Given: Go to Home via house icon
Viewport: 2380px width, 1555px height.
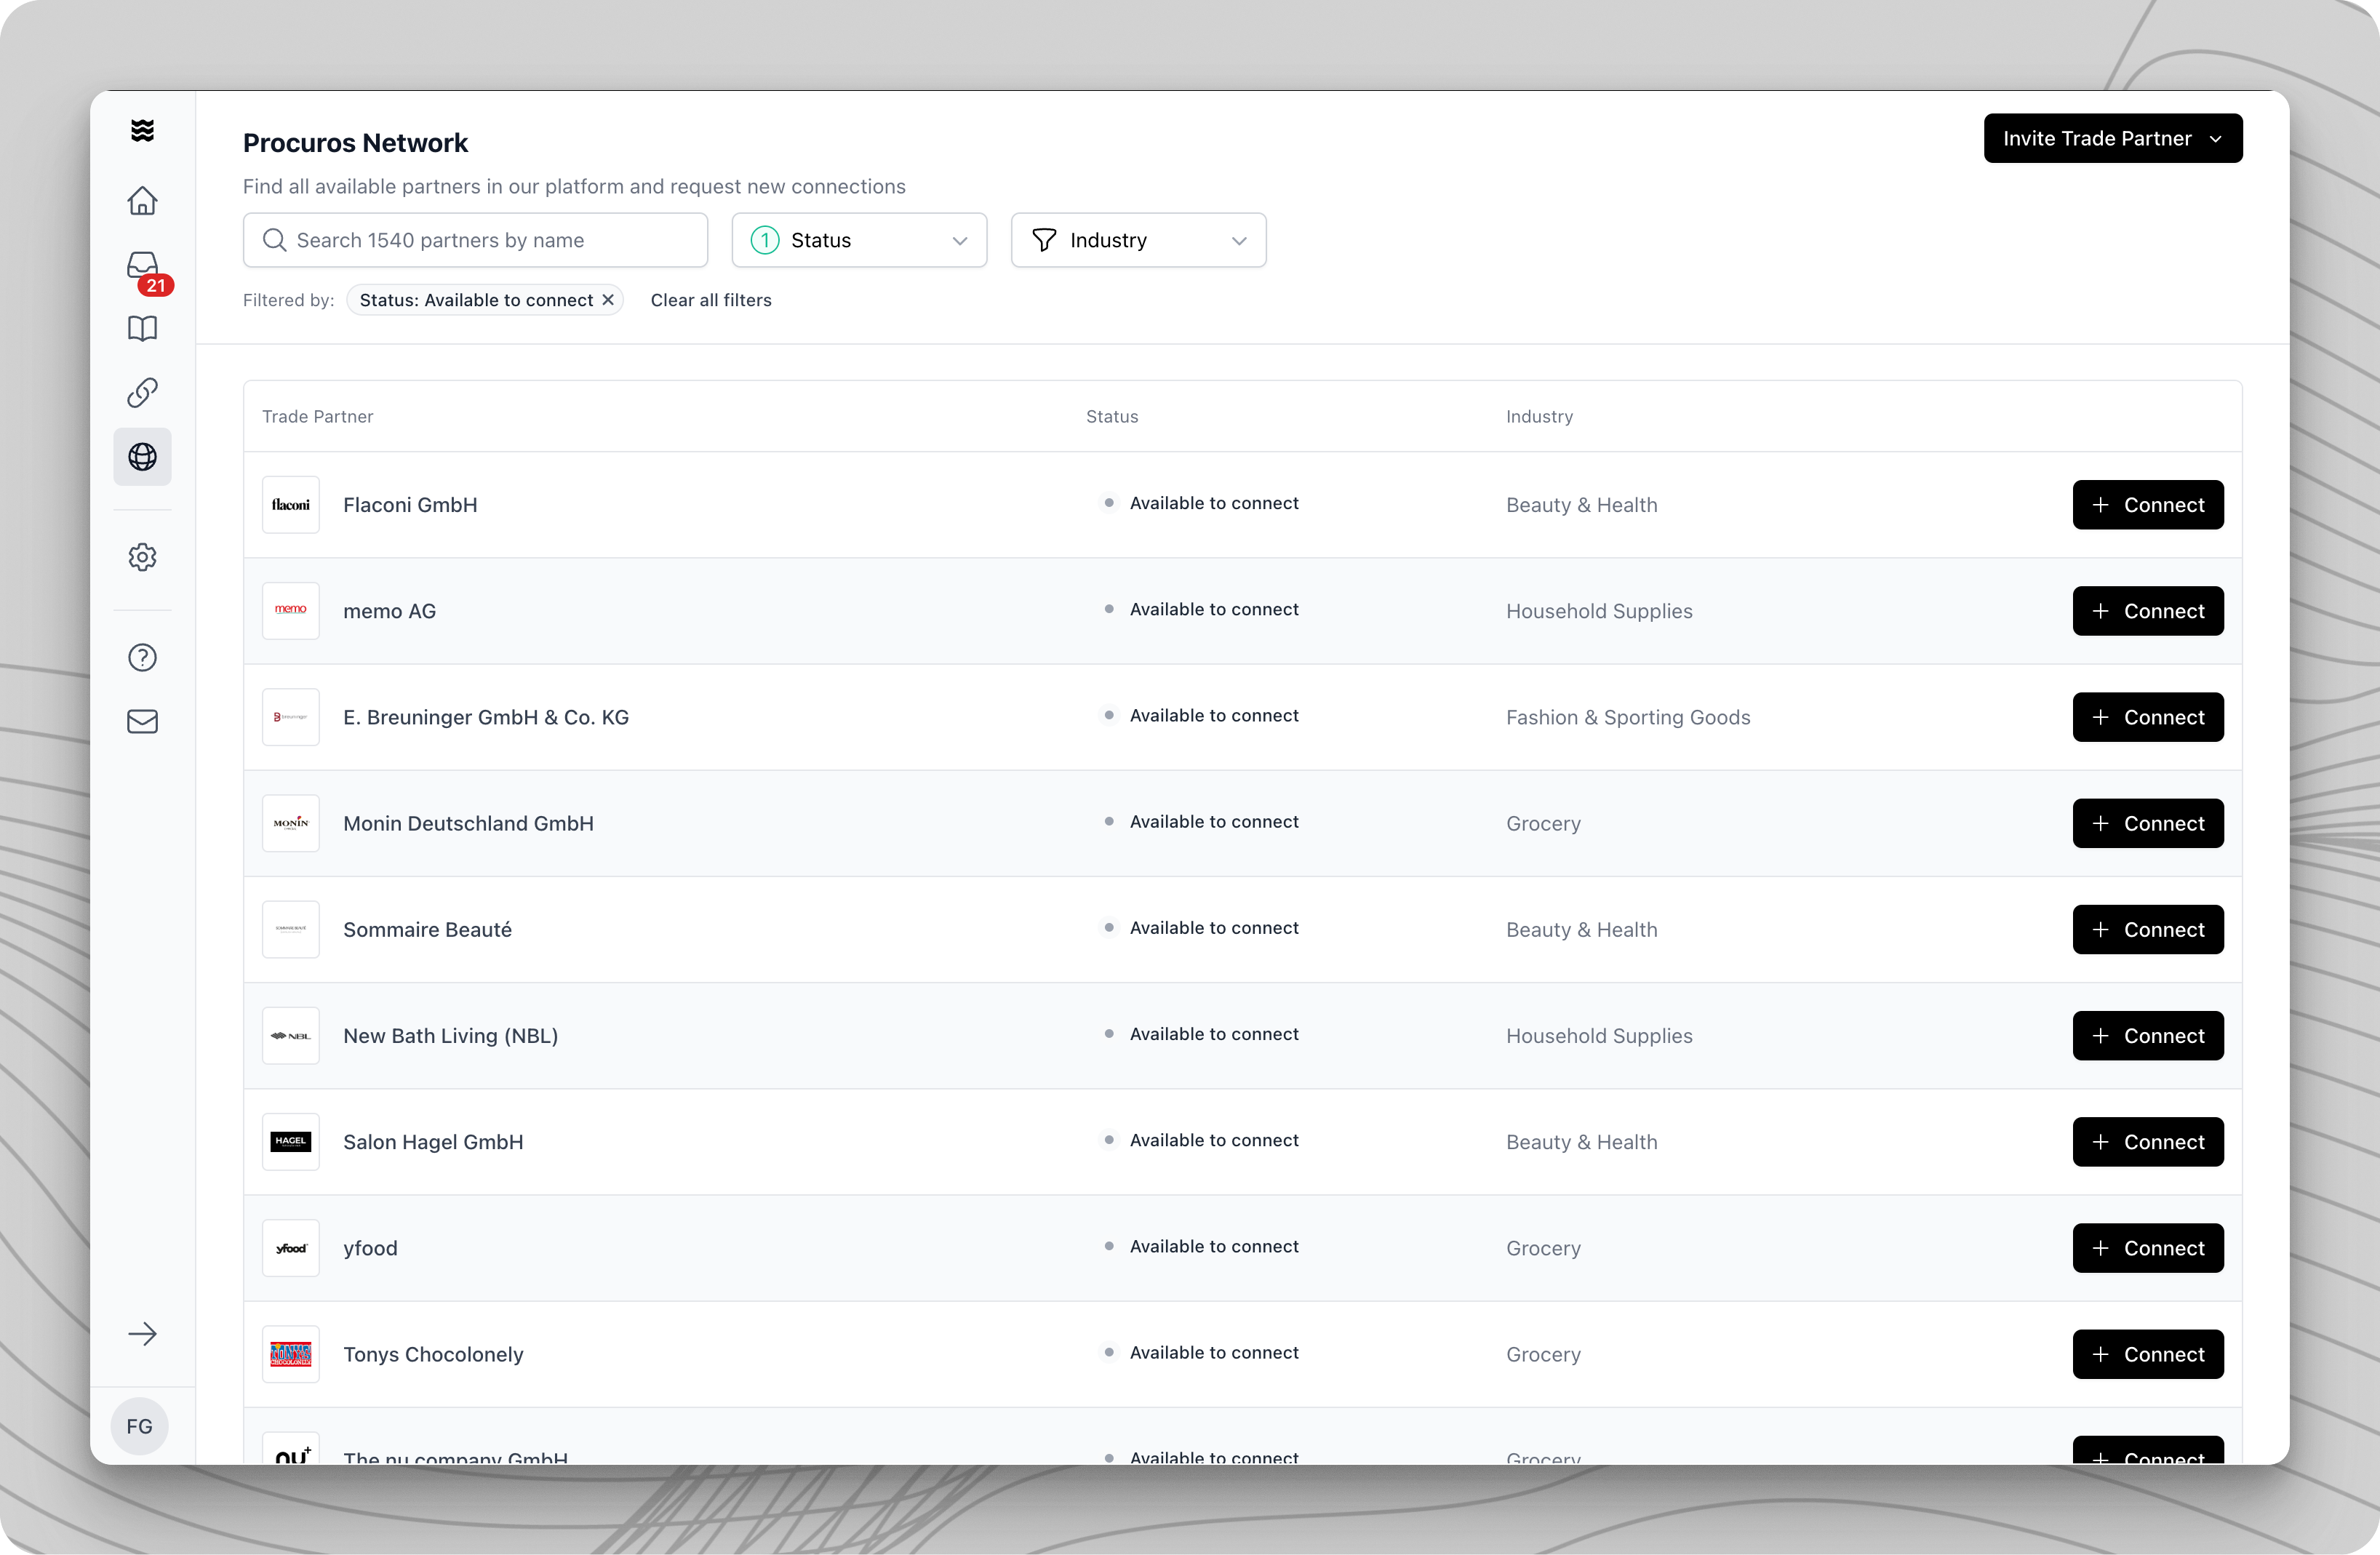Looking at the screenshot, I should [142, 201].
